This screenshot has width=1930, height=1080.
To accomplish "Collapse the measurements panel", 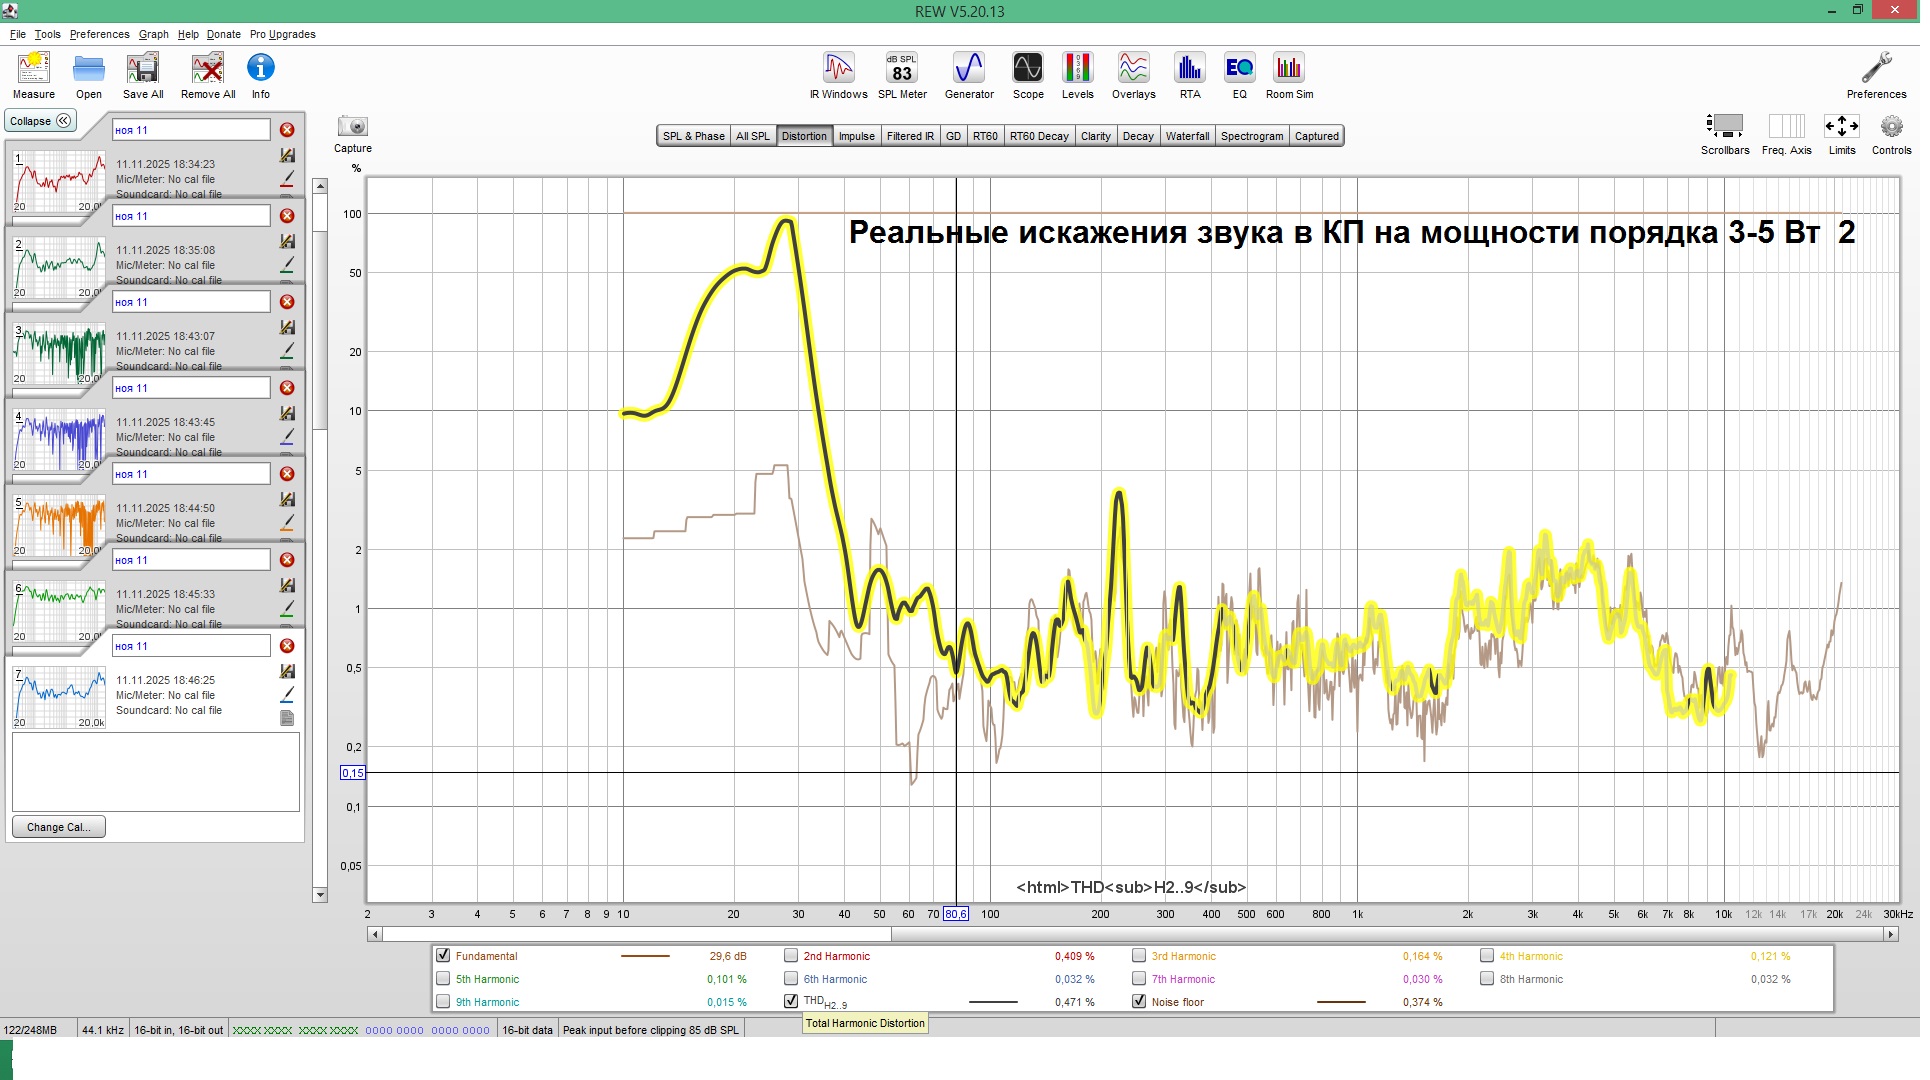I will click(40, 121).
